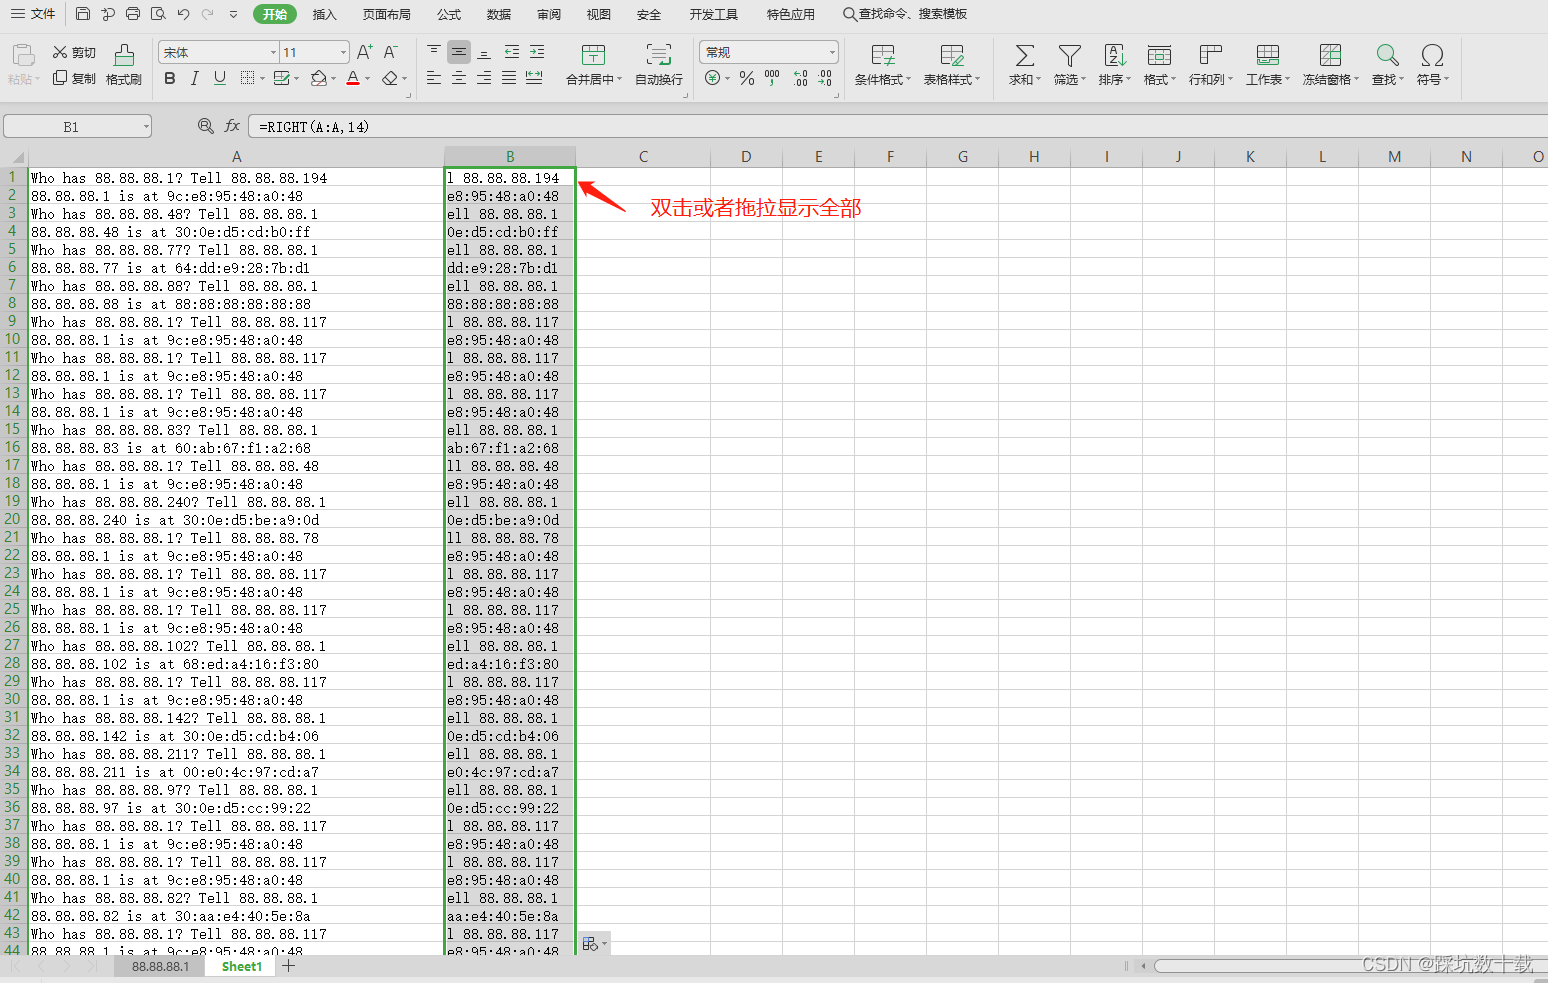The height and width of the screenshot is (983, 1548).
Task: Click the Symbol (符号) omega icon
Action: tap(1432, 55)
